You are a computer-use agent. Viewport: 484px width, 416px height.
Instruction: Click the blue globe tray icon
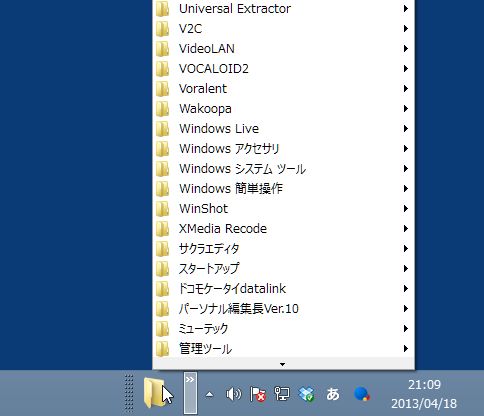(x=361, y=394)
